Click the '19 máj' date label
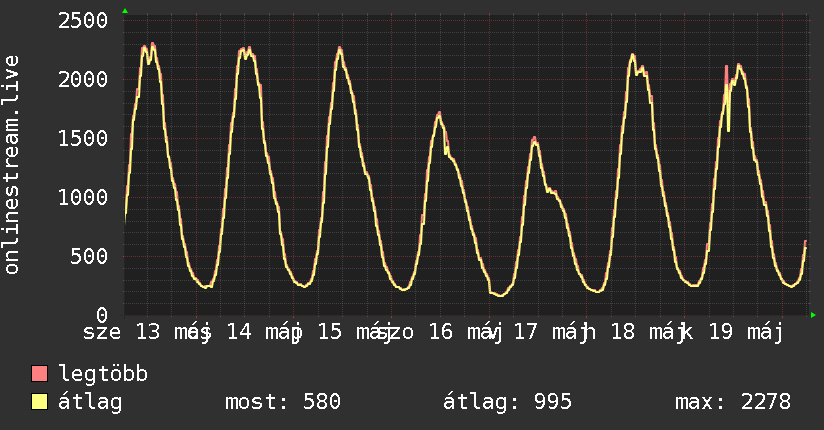 point(746,332)
